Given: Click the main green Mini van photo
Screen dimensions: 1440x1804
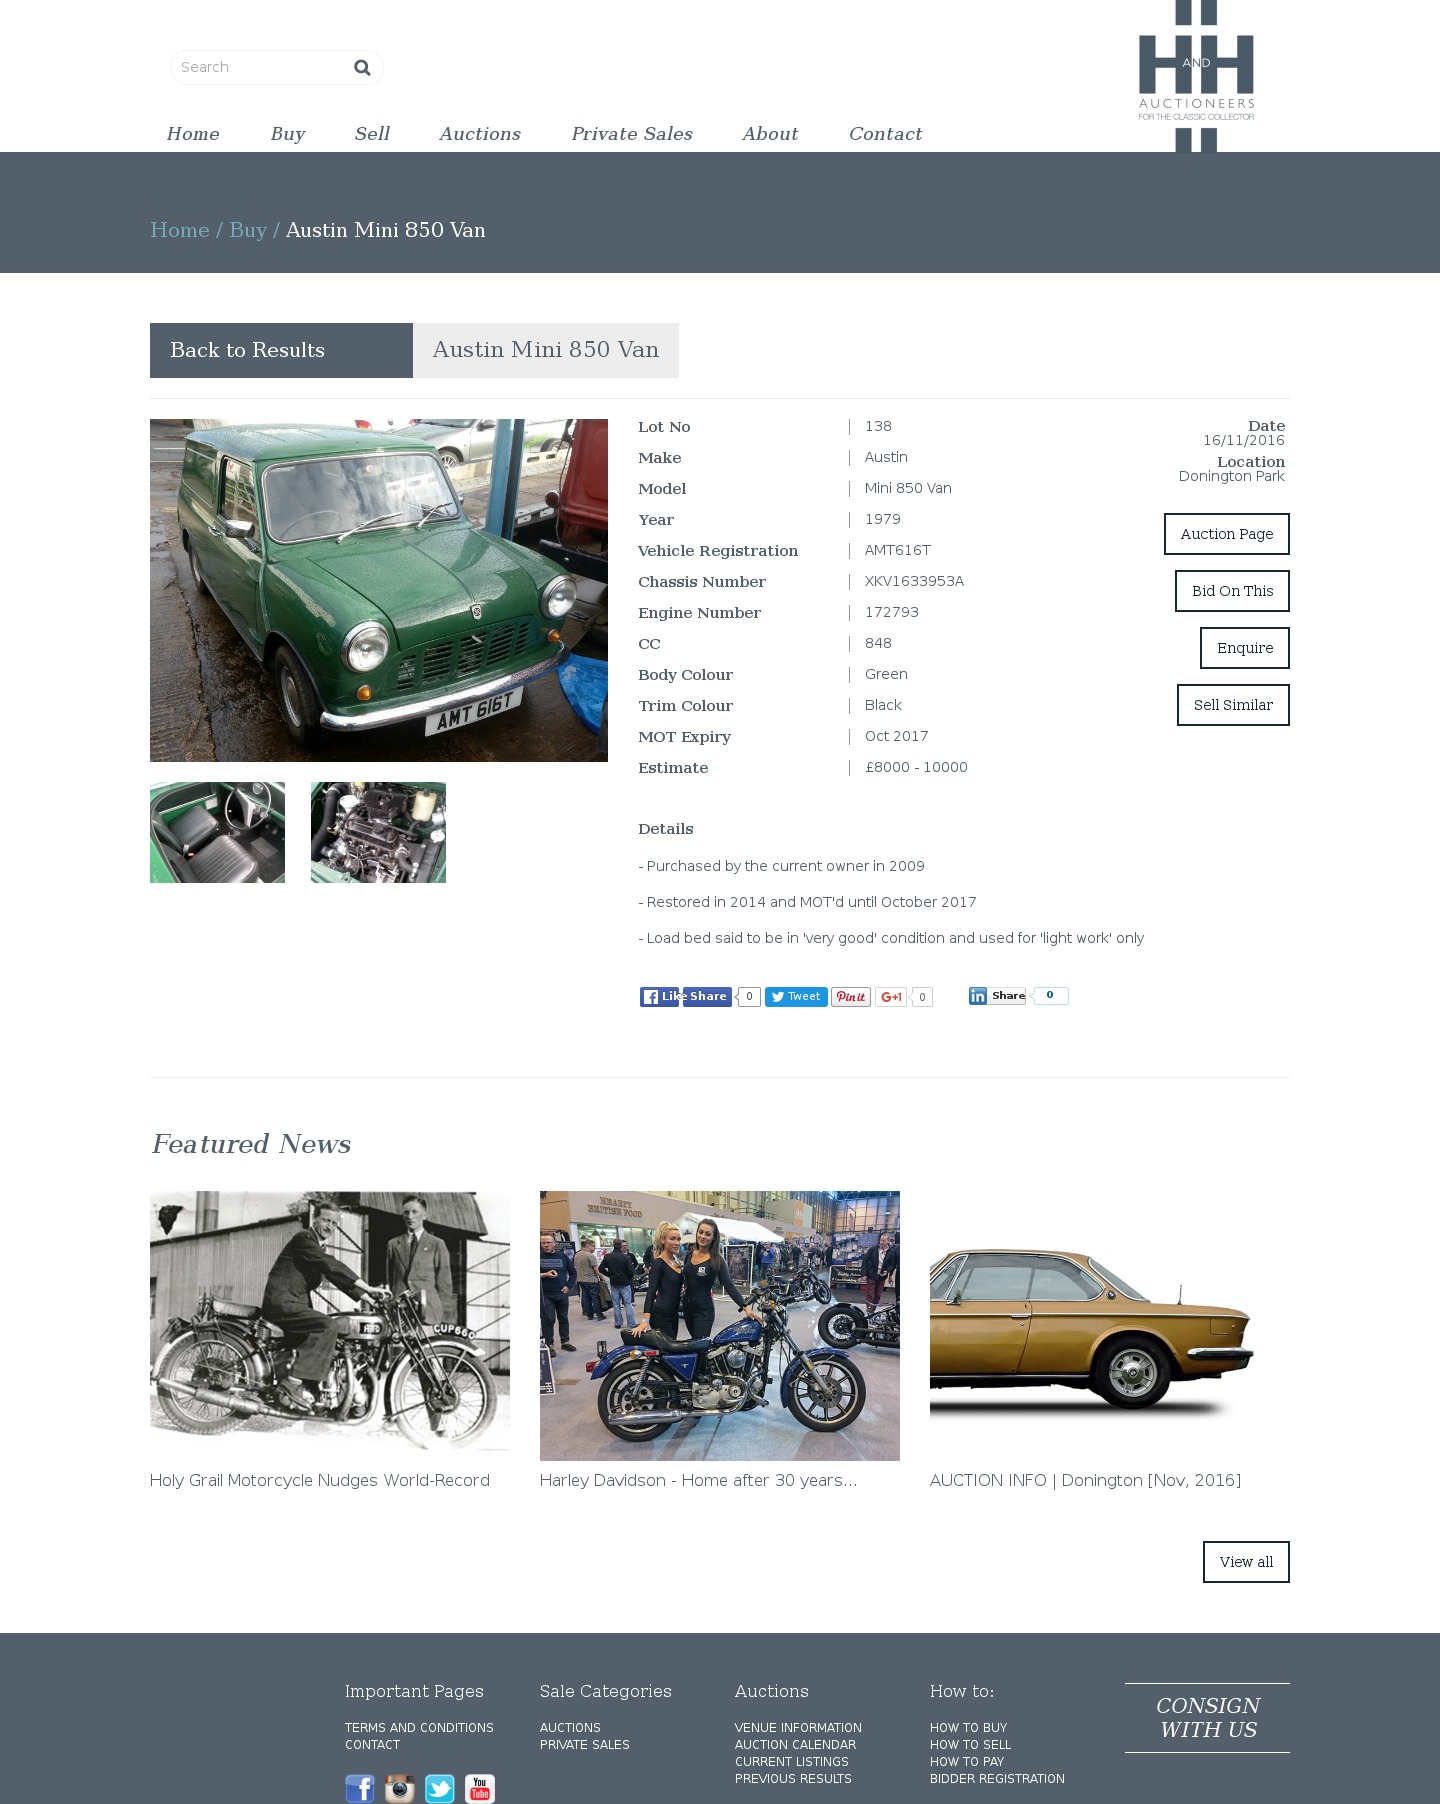Looking at the screenshot, I should 379,590.
